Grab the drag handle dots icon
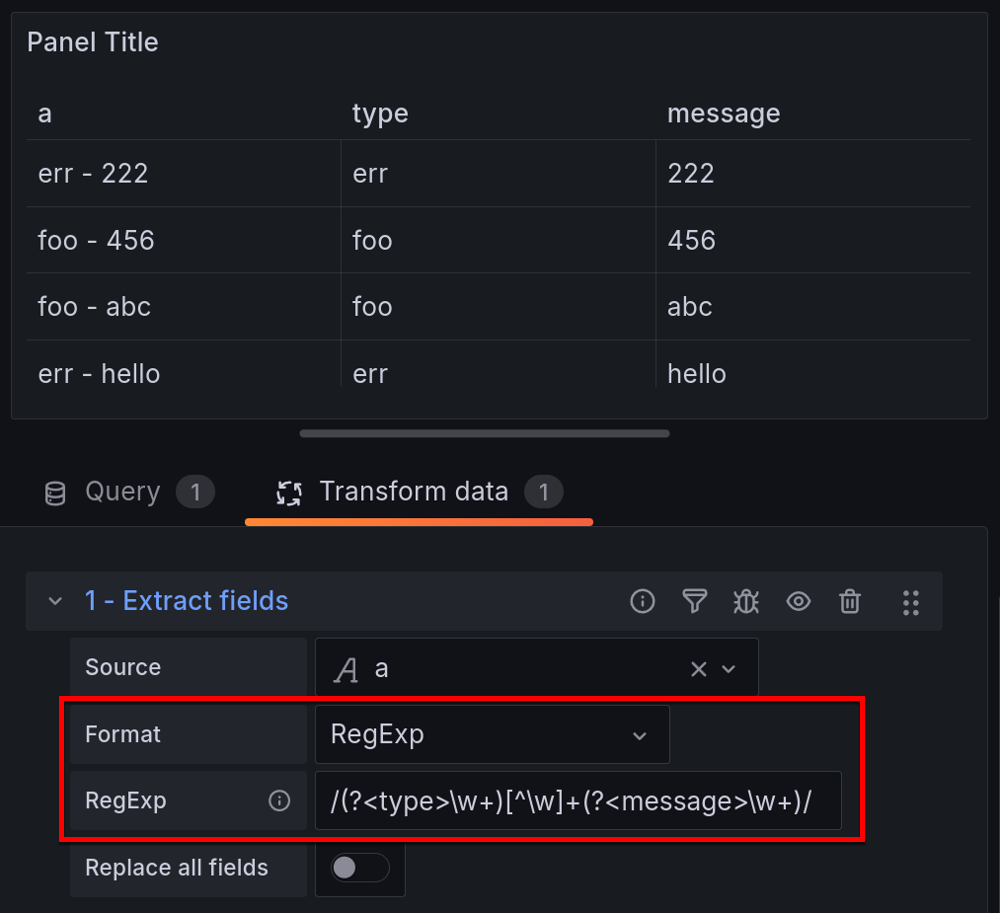 pos(910,601)
